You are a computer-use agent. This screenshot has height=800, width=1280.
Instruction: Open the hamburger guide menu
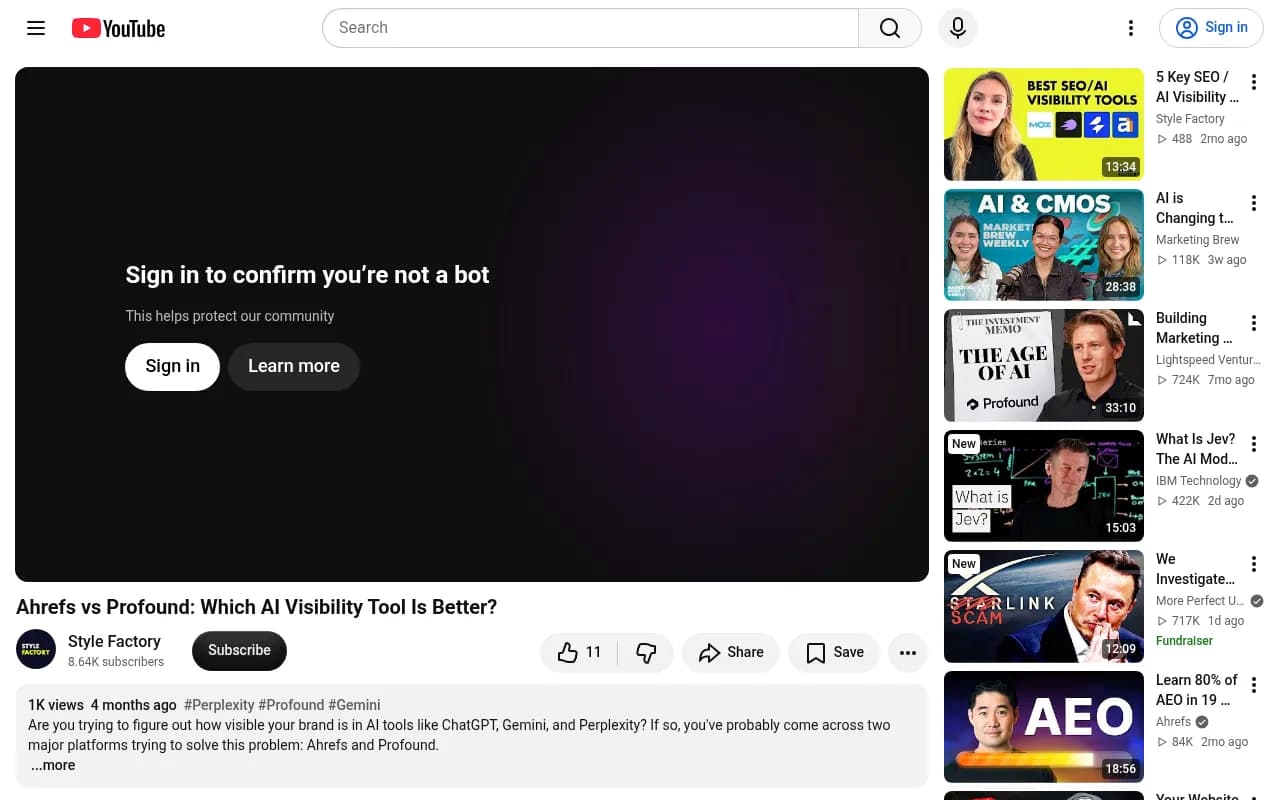coord(36,28)
